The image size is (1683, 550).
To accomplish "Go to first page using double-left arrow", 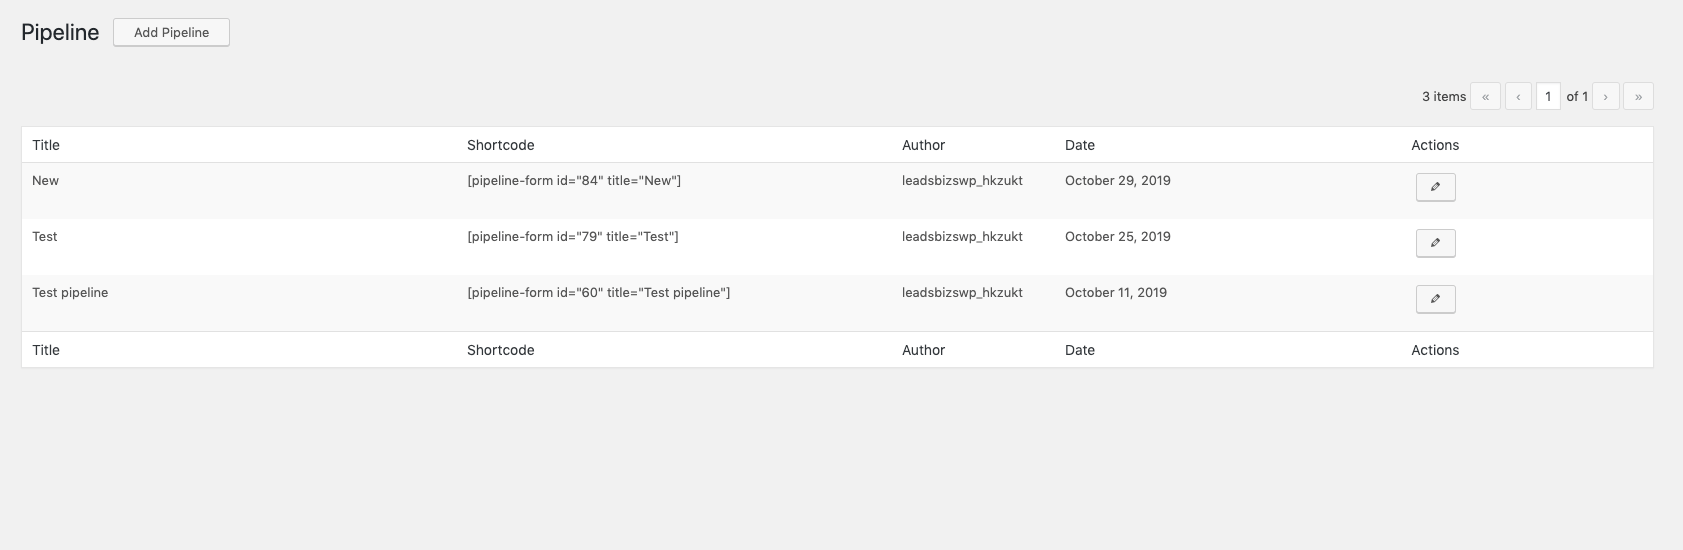I will [x=1485, y=96].
